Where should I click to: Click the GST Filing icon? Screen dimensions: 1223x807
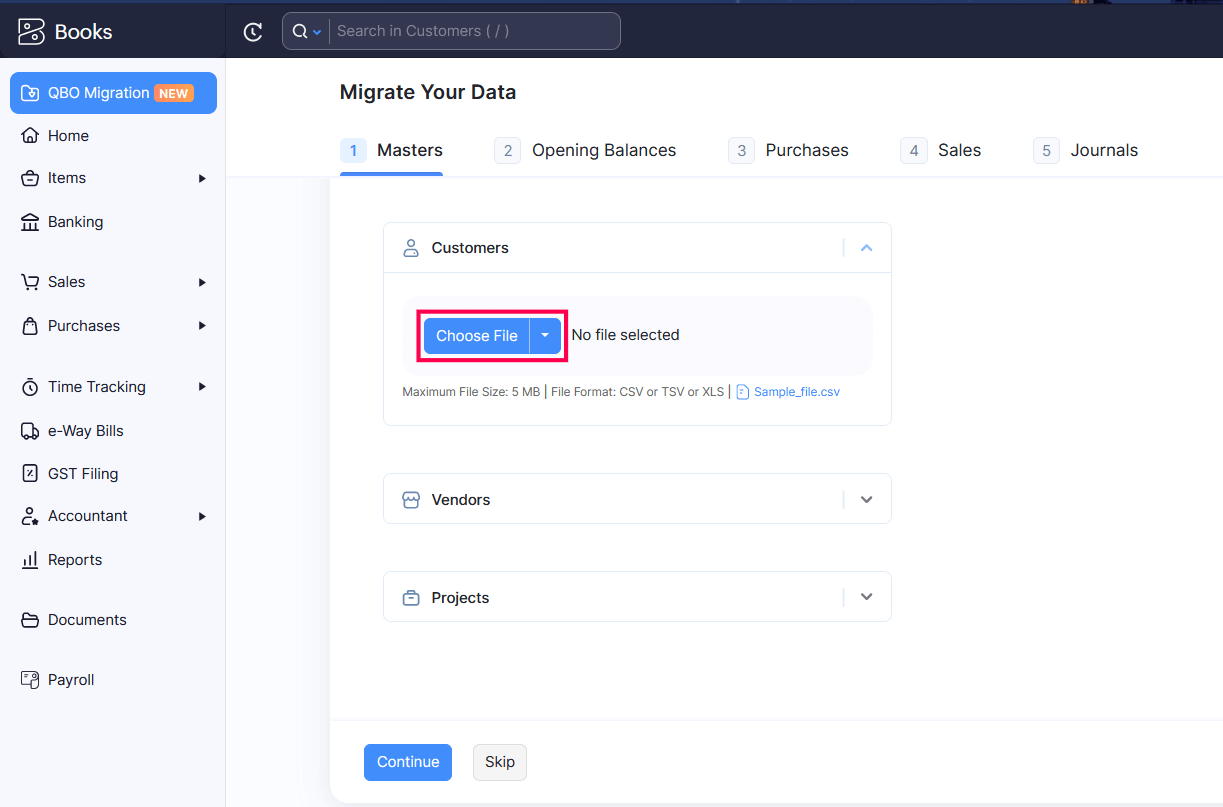point(30,474)
